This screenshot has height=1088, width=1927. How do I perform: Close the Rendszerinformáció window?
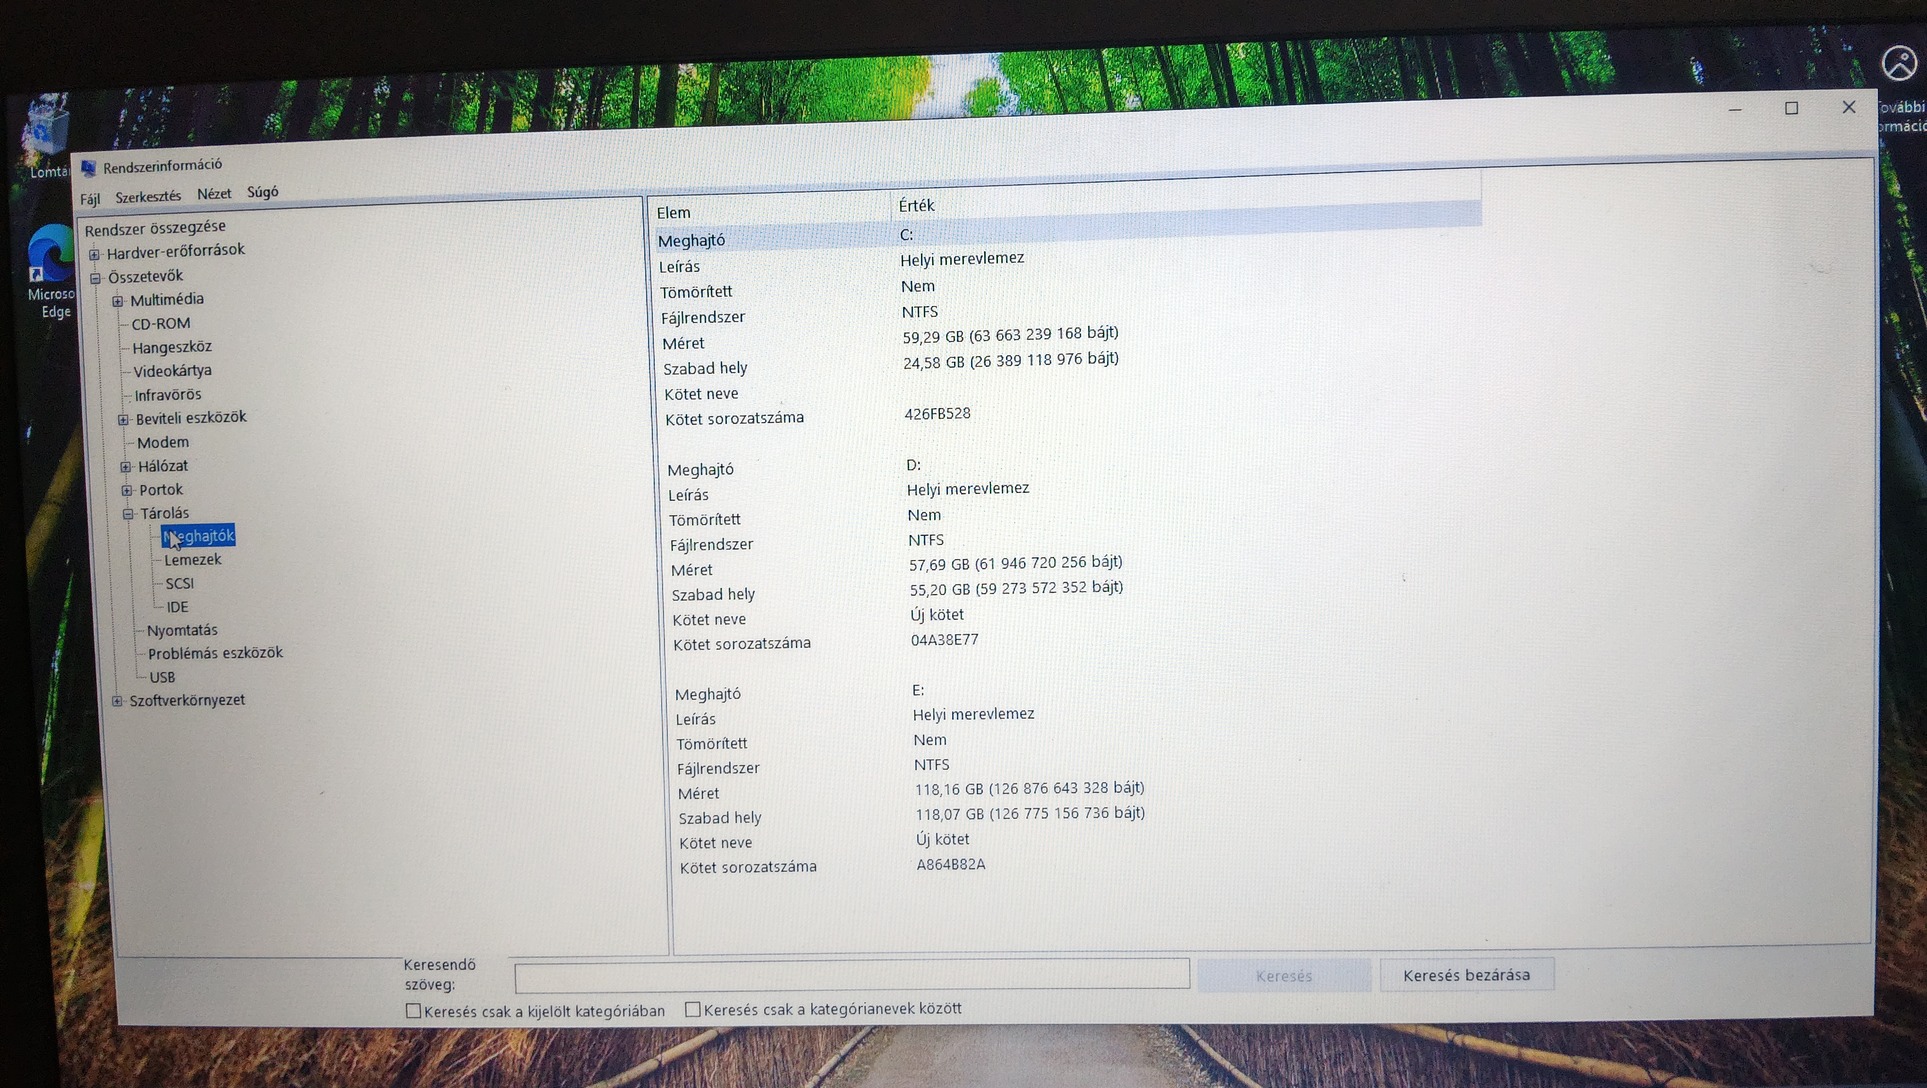[x=1848, y=107]
